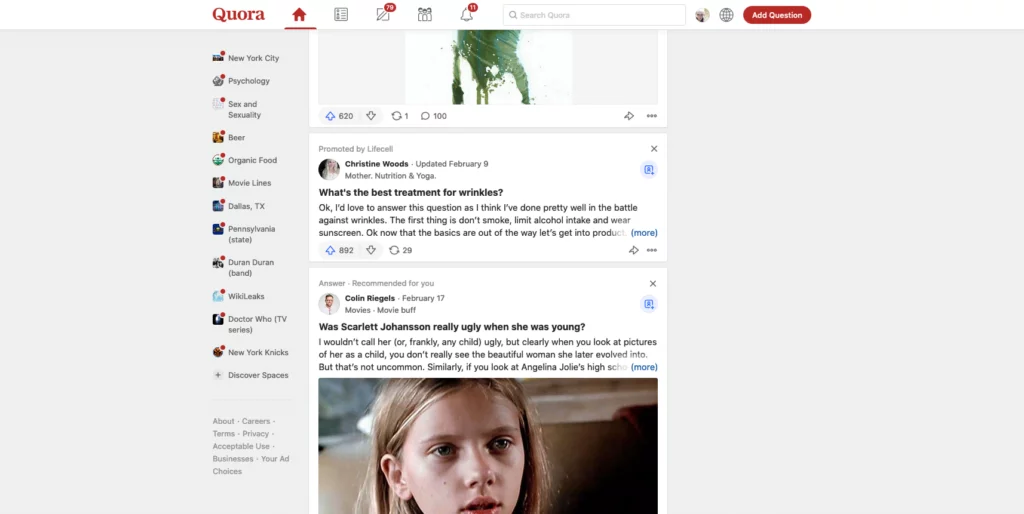Click the Your Ad Choices link
The width and height of the screenshot is (1024, 514).
pos(251,465)
